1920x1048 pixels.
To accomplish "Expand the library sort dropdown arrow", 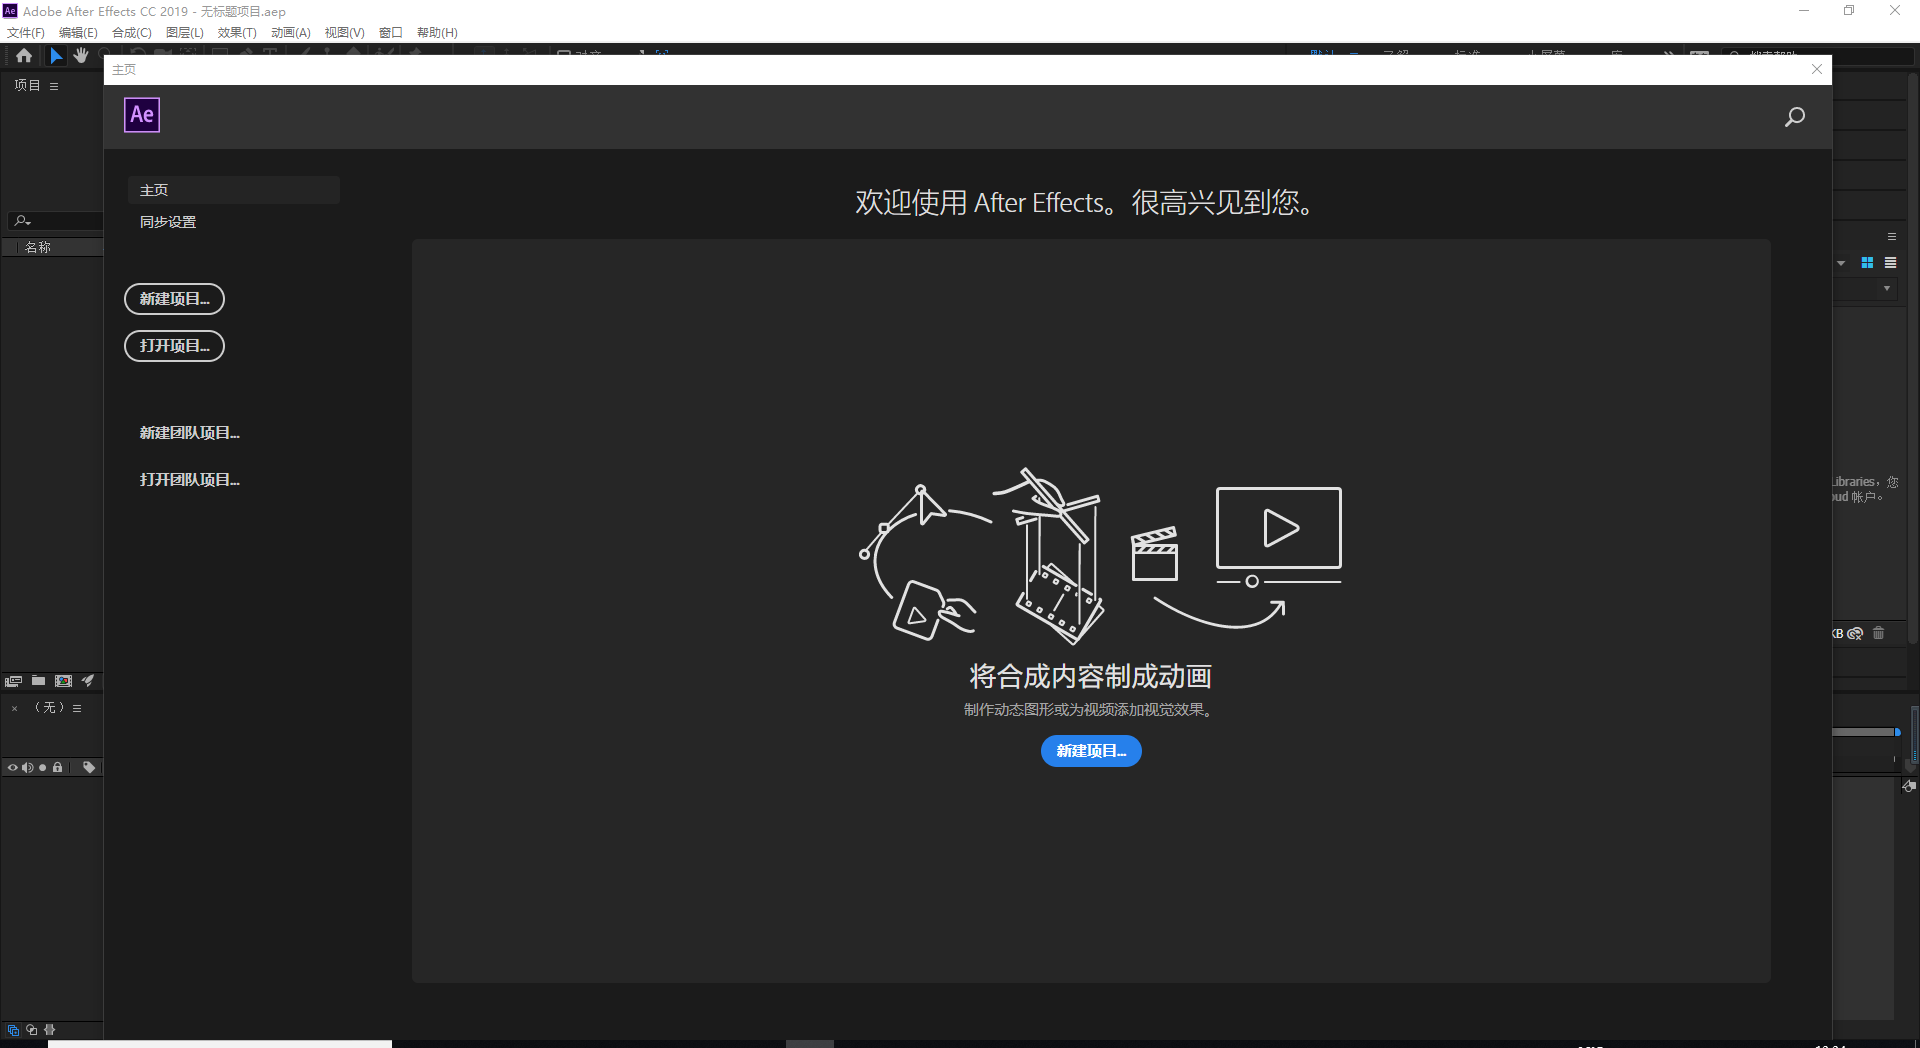I will point(1887,289).
